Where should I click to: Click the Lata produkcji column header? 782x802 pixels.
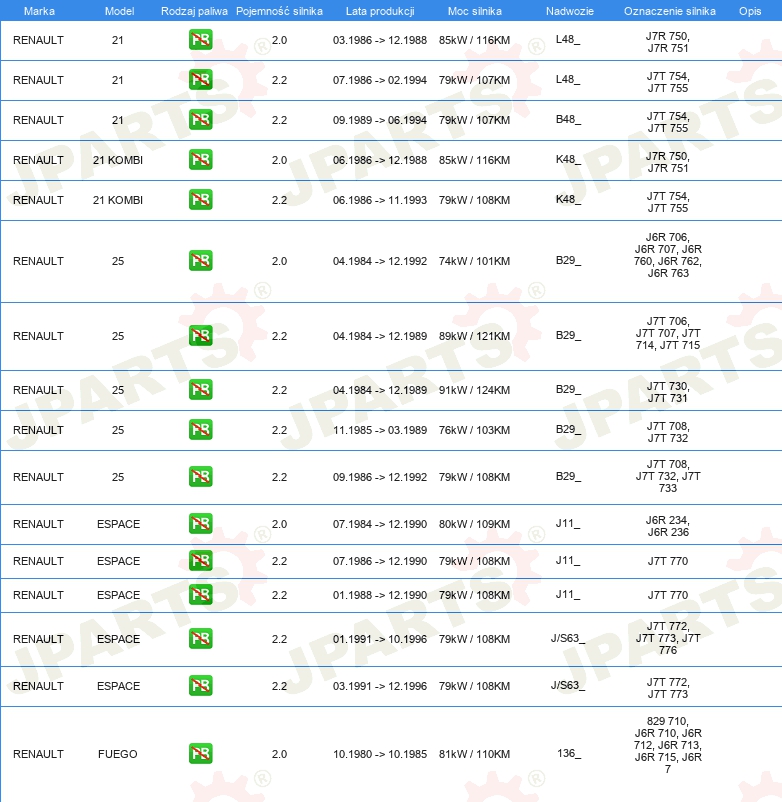coord(380,11)
